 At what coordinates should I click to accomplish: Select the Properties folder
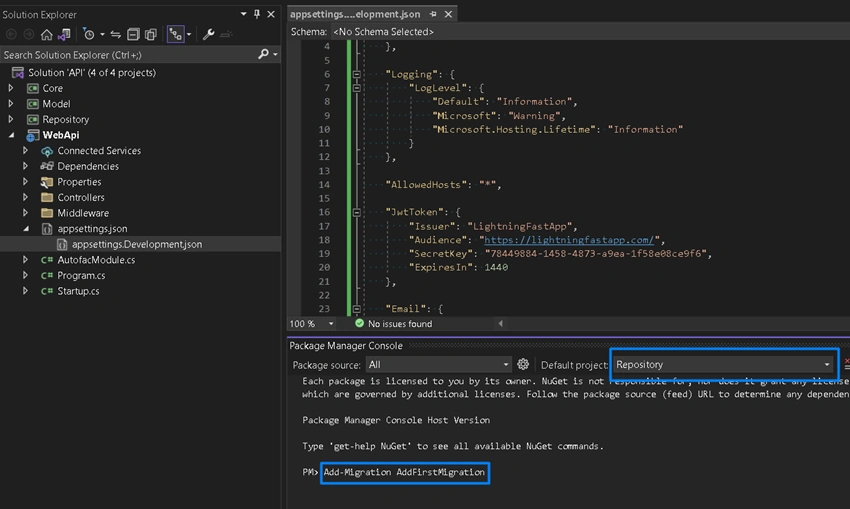(x=79, y=182)
